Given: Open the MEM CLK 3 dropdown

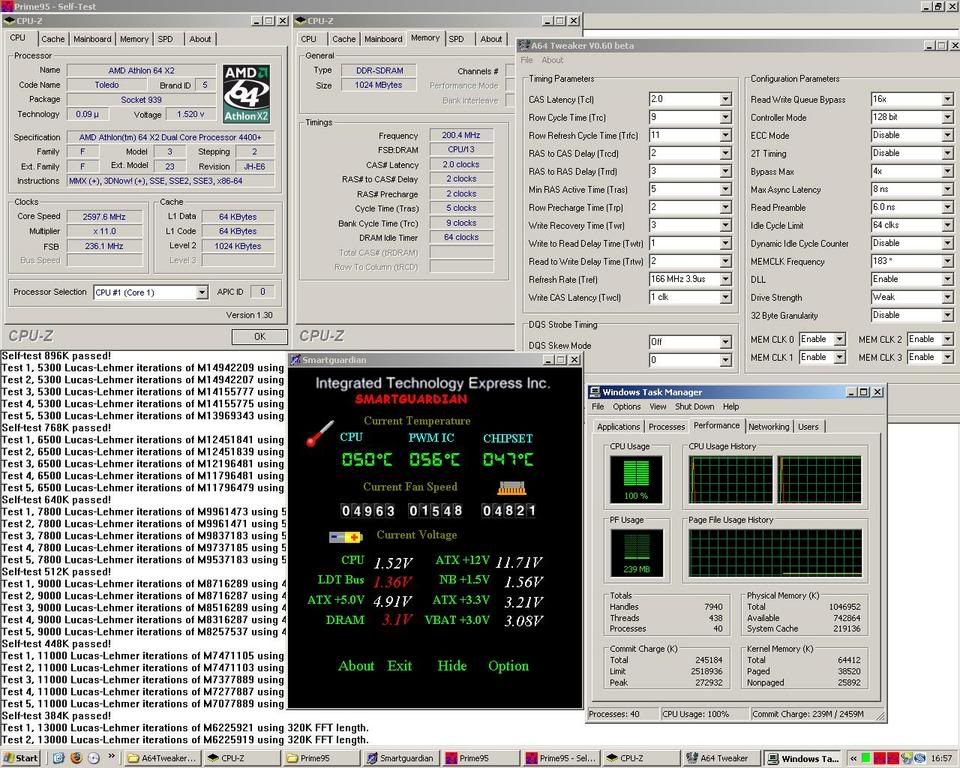Looking at the screenshot, I should 947,357.
